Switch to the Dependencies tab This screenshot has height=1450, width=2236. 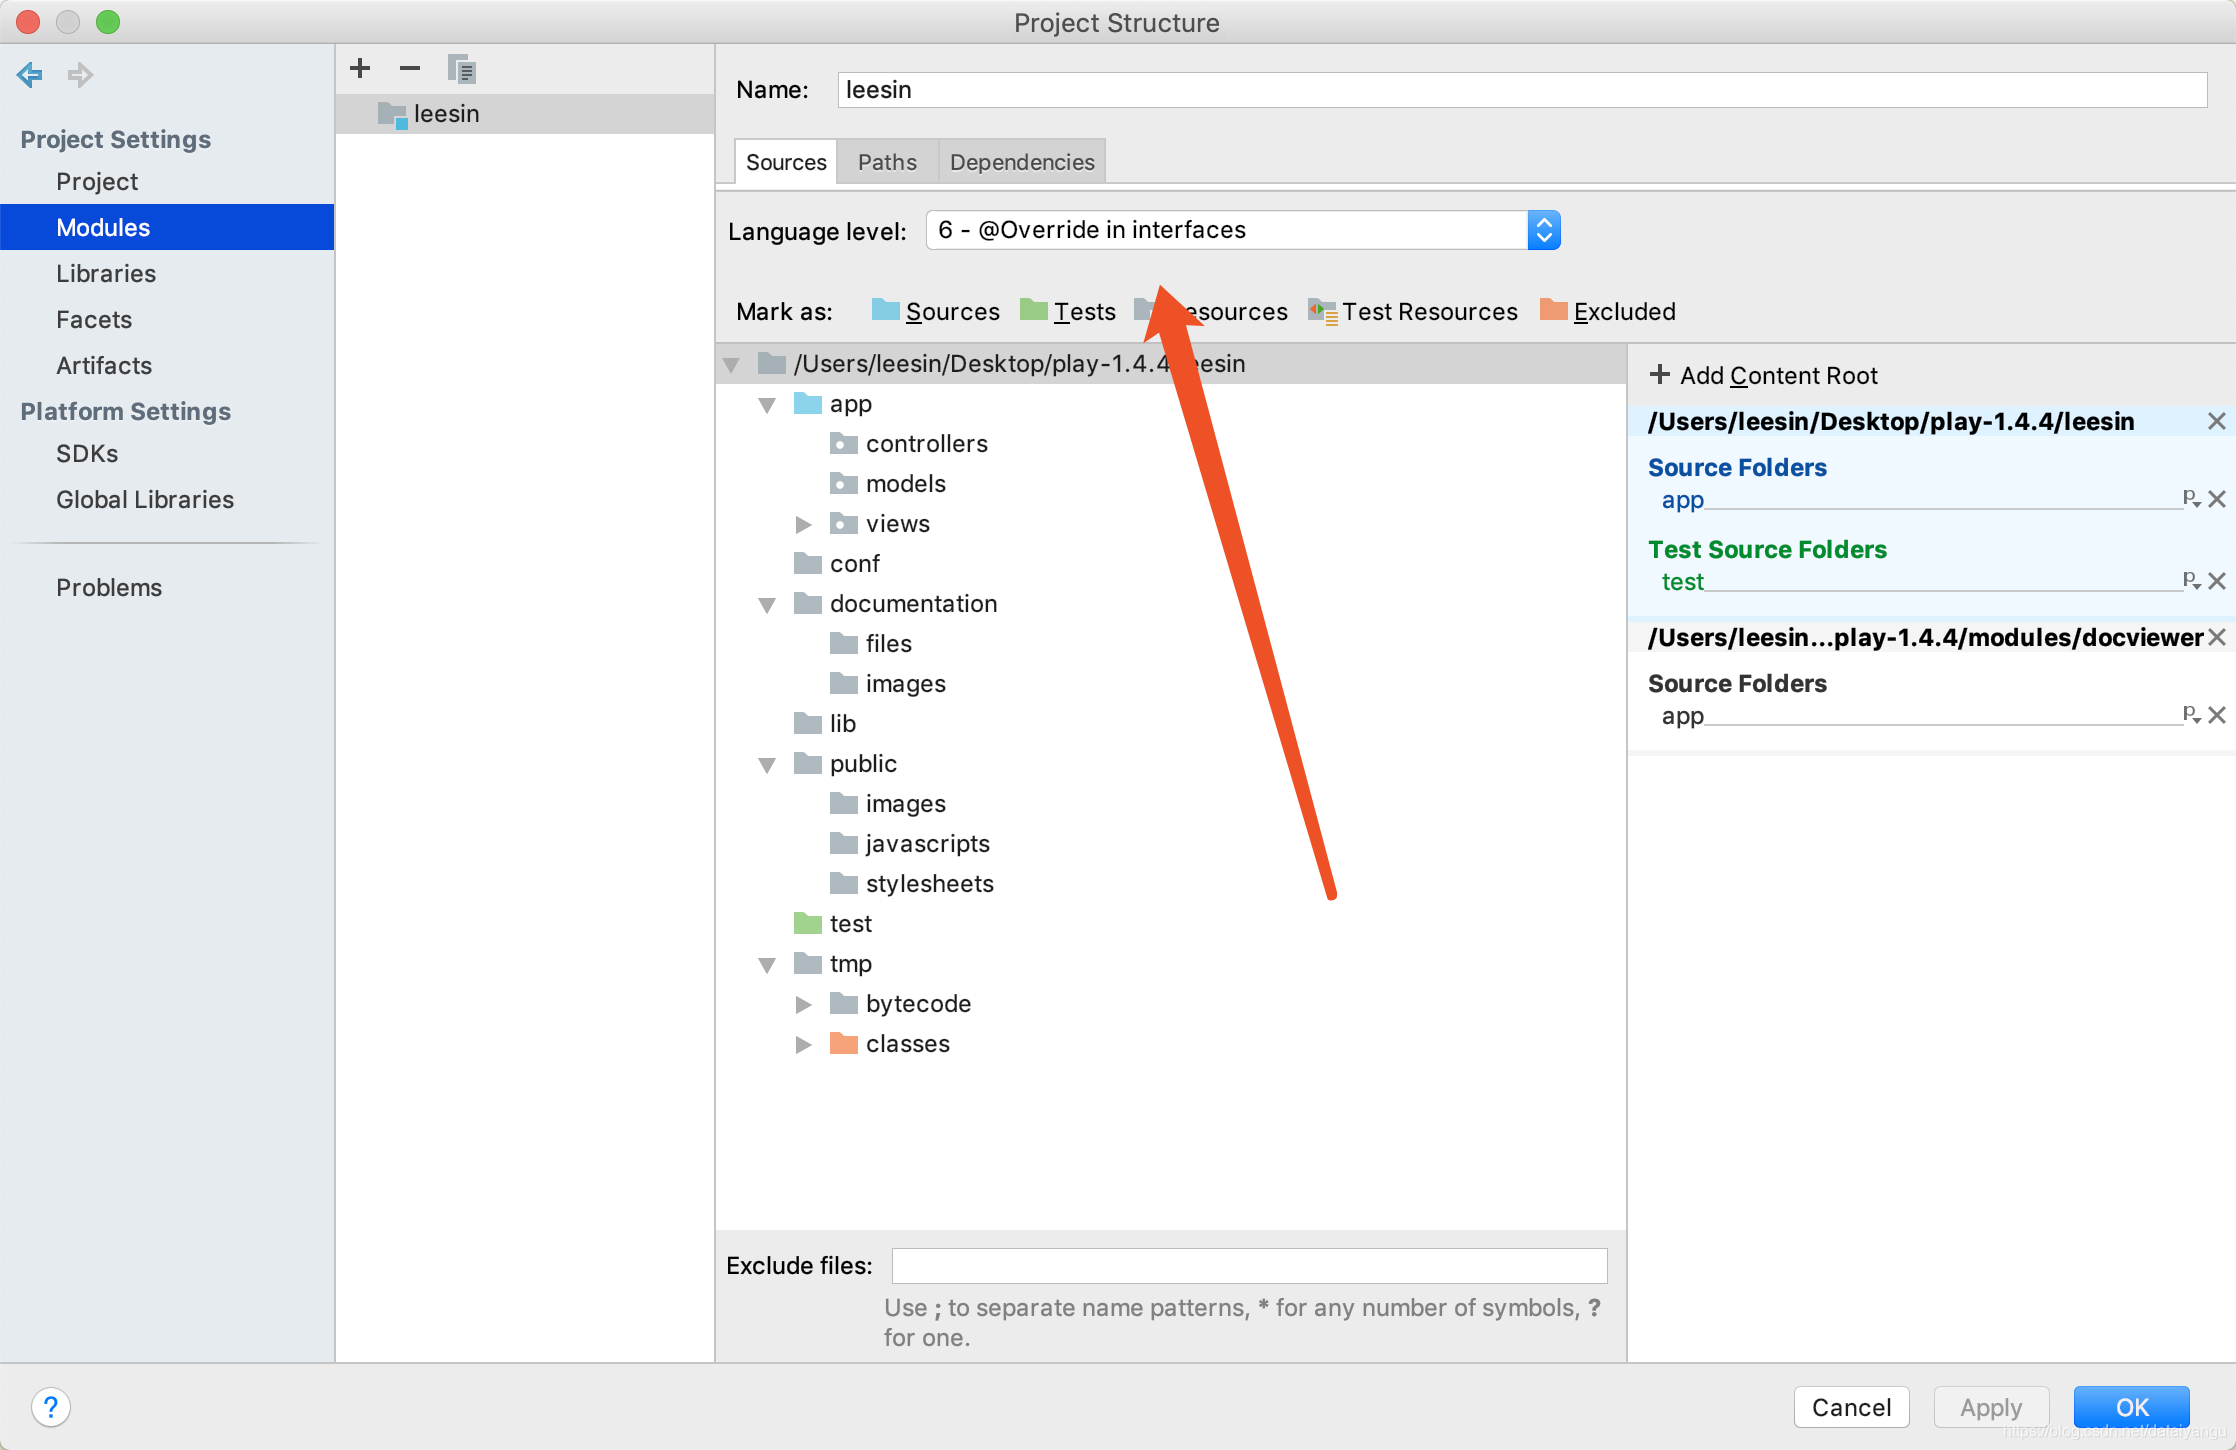1021,162
